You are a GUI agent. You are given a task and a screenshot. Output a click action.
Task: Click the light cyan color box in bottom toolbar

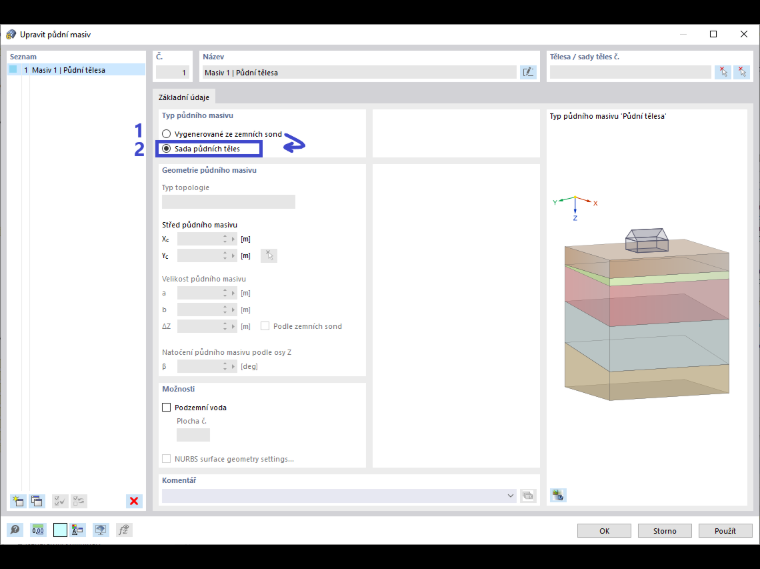pos(60,530)
